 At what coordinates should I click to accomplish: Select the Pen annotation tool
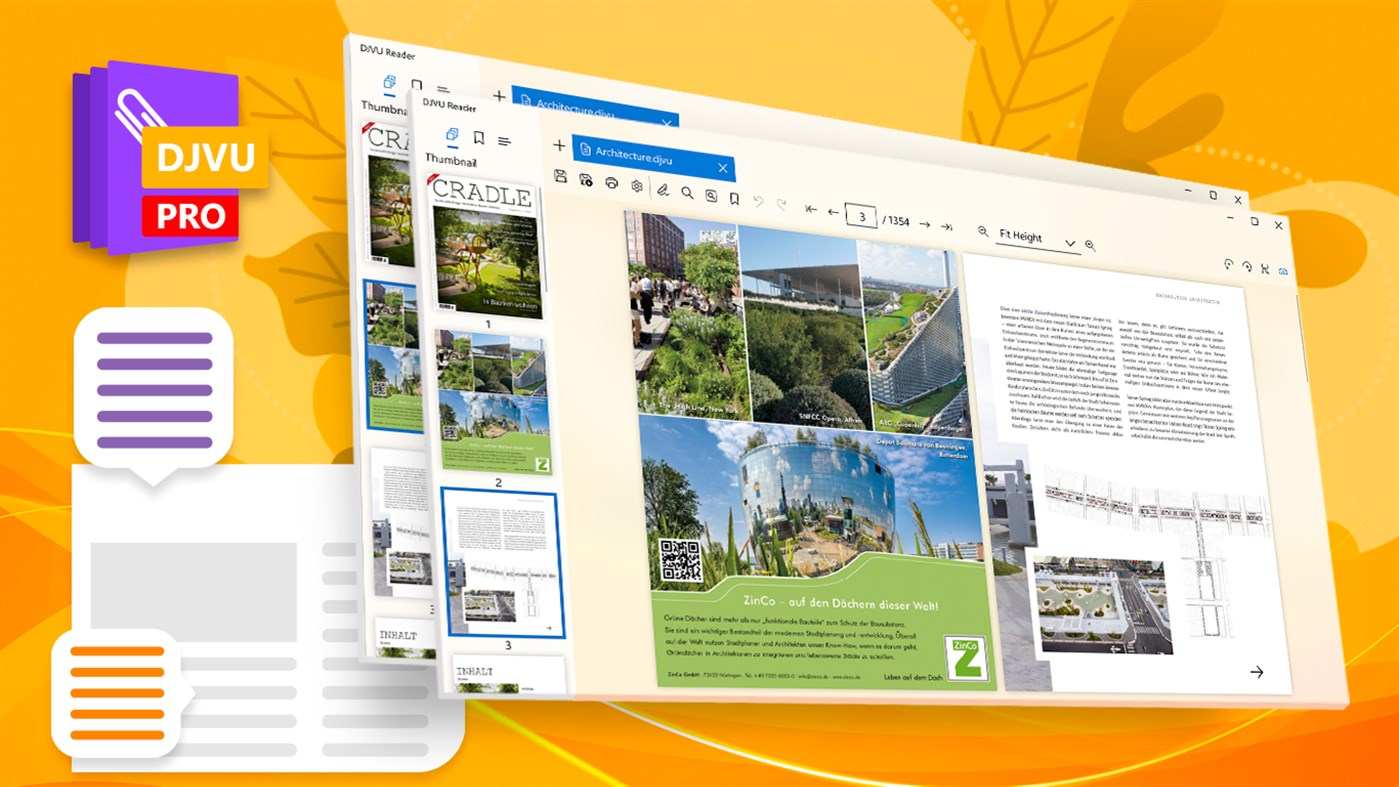663,190
